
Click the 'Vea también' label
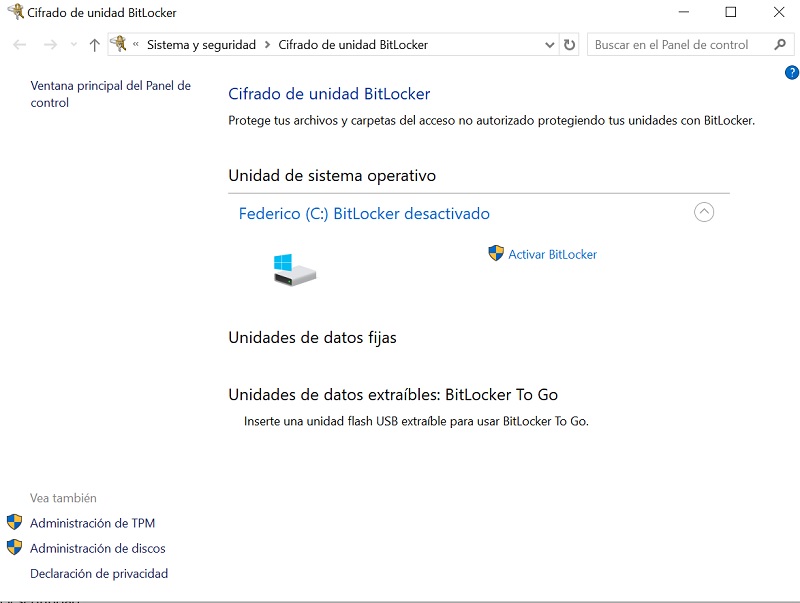[x=63, y=498]
